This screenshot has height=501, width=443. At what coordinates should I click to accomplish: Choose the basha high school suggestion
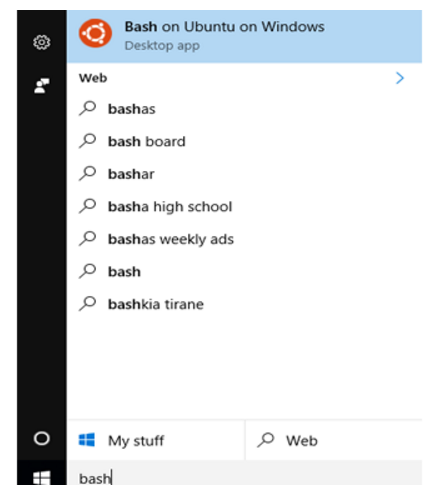[x=244, y=207]
